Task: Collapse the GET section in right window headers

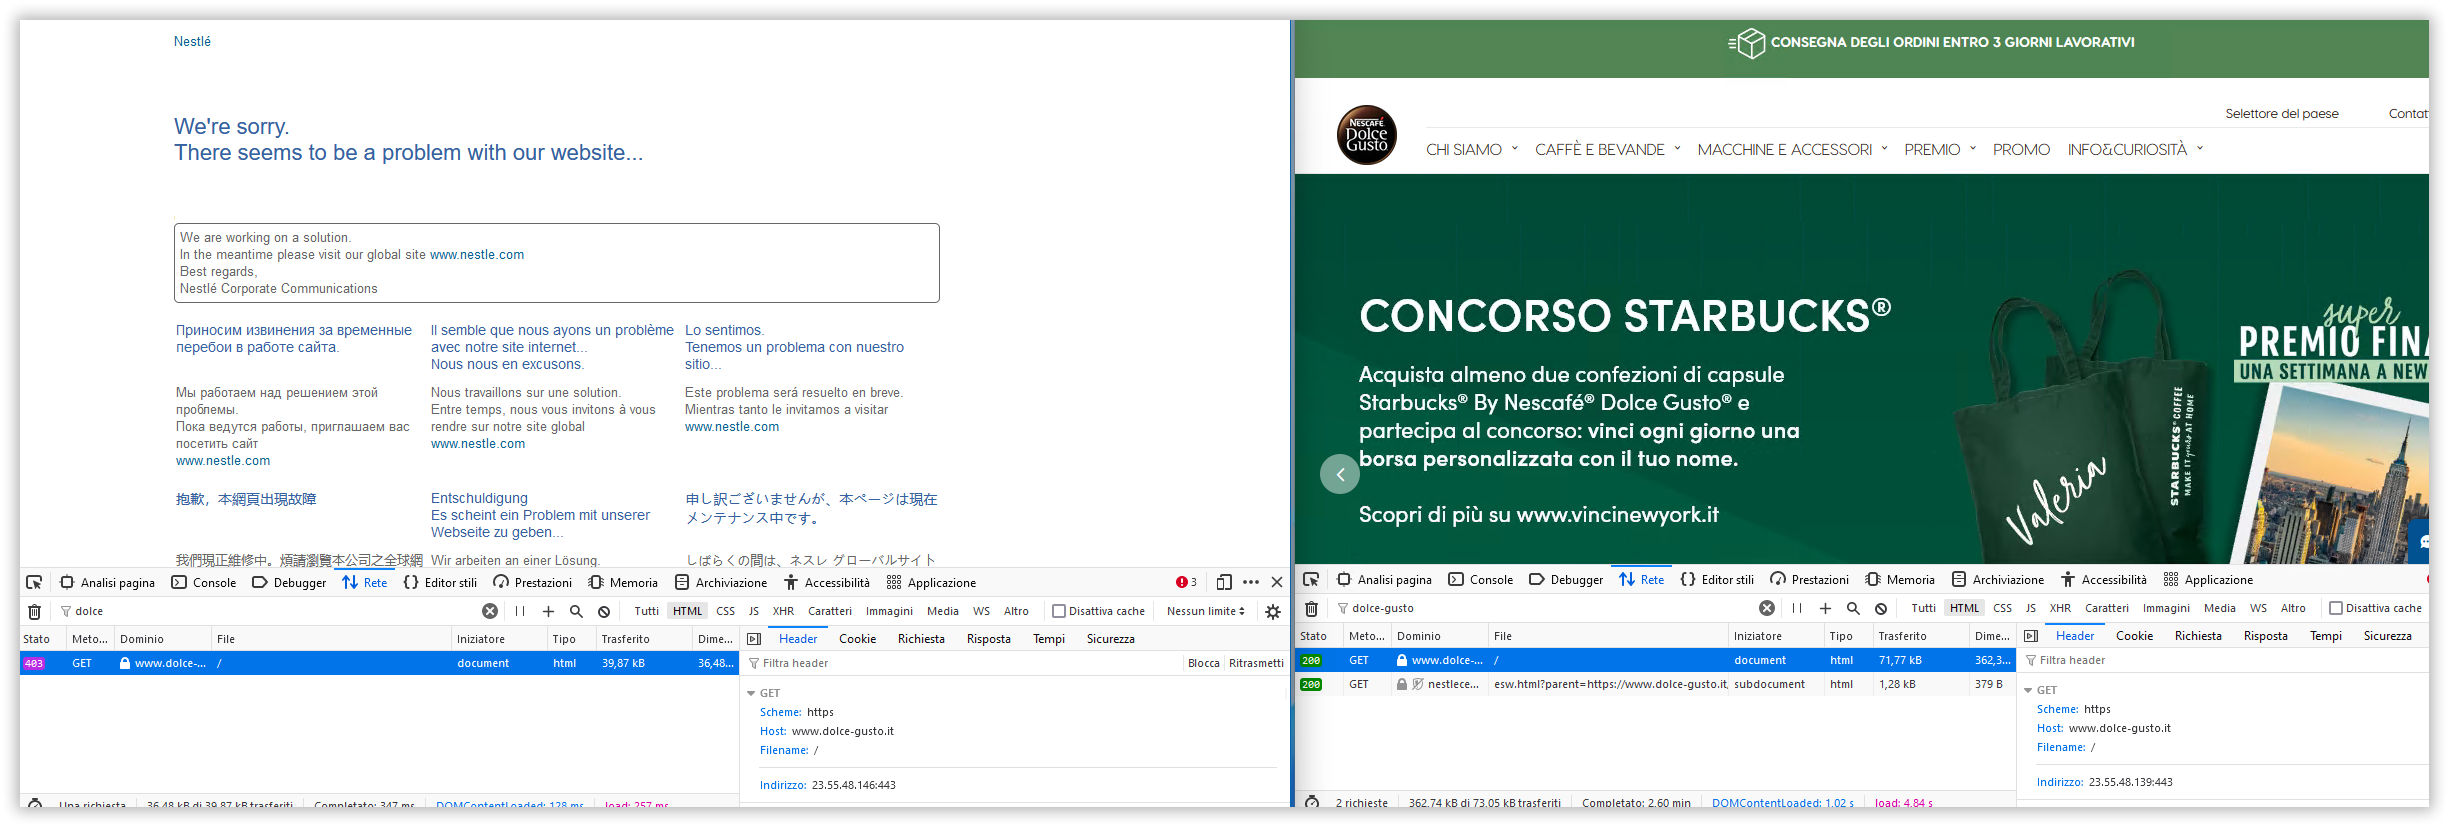Action: [x=2028, y=690]
